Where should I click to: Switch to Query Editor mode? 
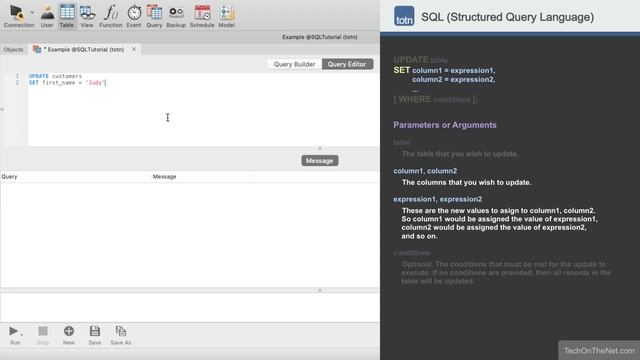click(x=347, y=64)
